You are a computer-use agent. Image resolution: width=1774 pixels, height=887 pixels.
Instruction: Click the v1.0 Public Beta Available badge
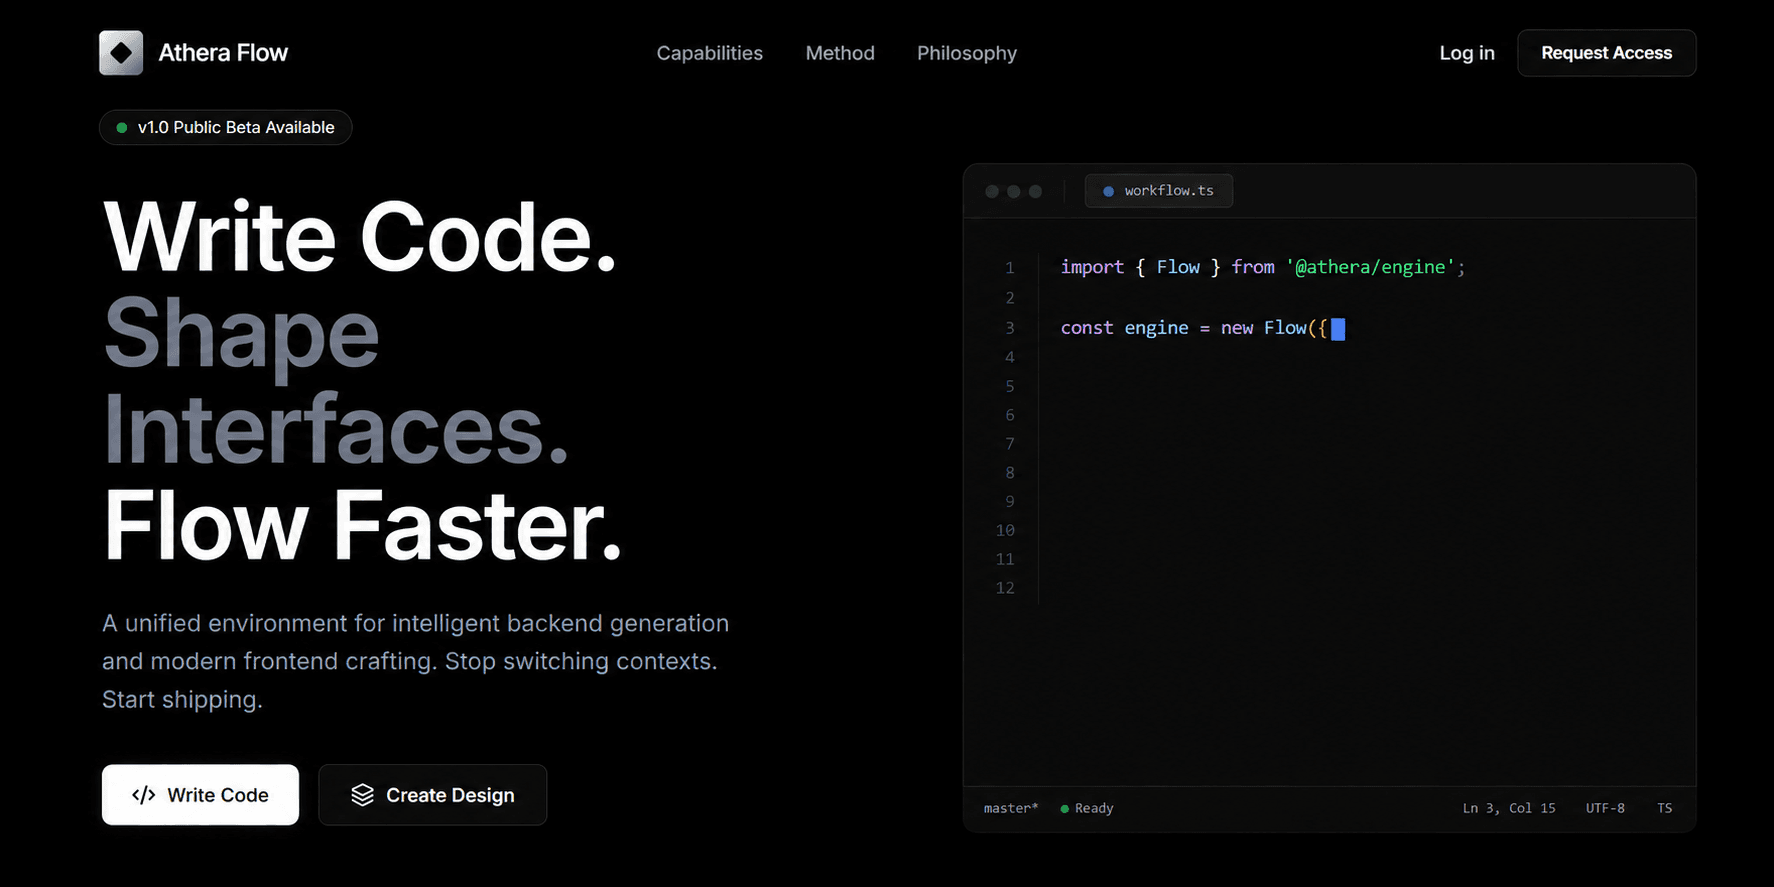click(x=226, y=127)
